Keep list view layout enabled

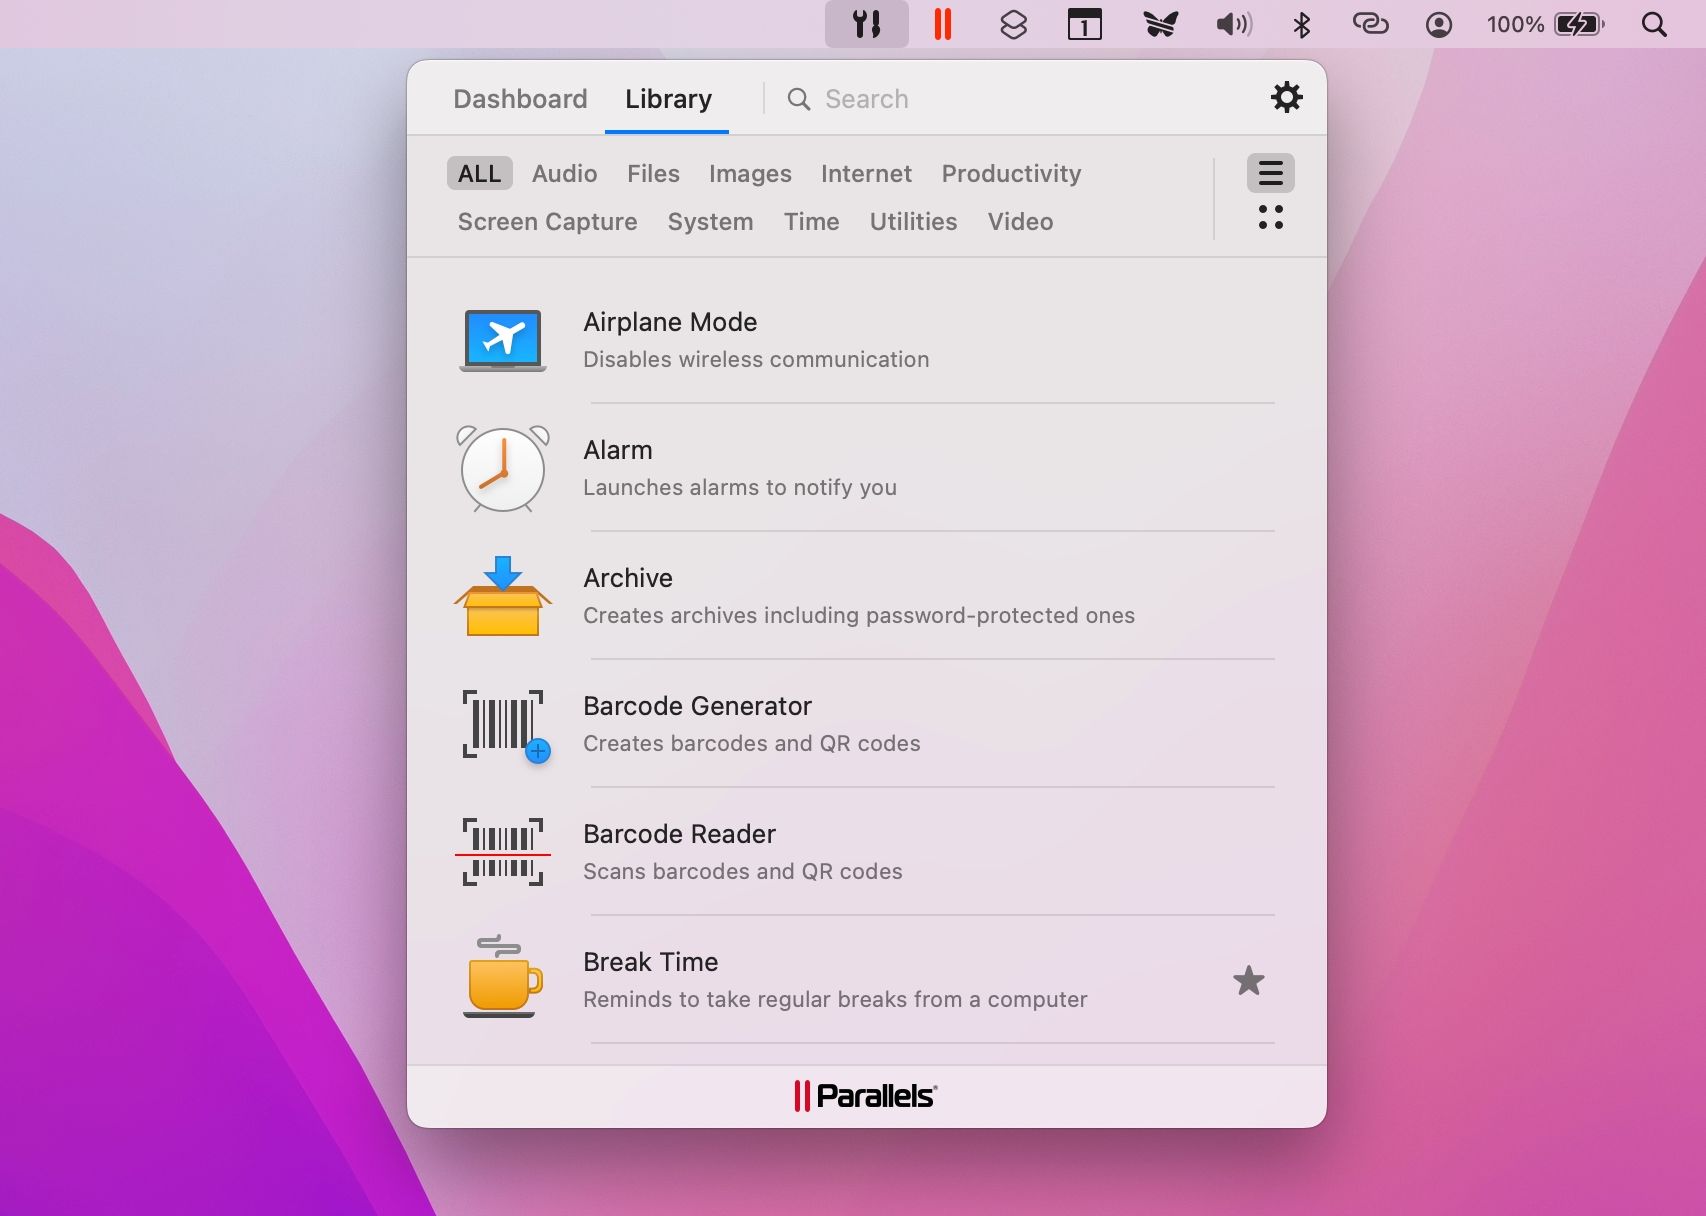click(x=1270, y=172)
